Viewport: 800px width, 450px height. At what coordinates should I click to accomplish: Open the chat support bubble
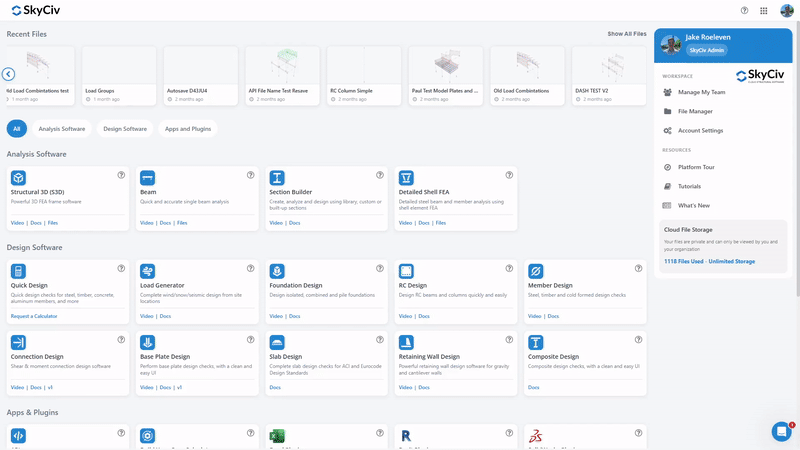(781, 432)
